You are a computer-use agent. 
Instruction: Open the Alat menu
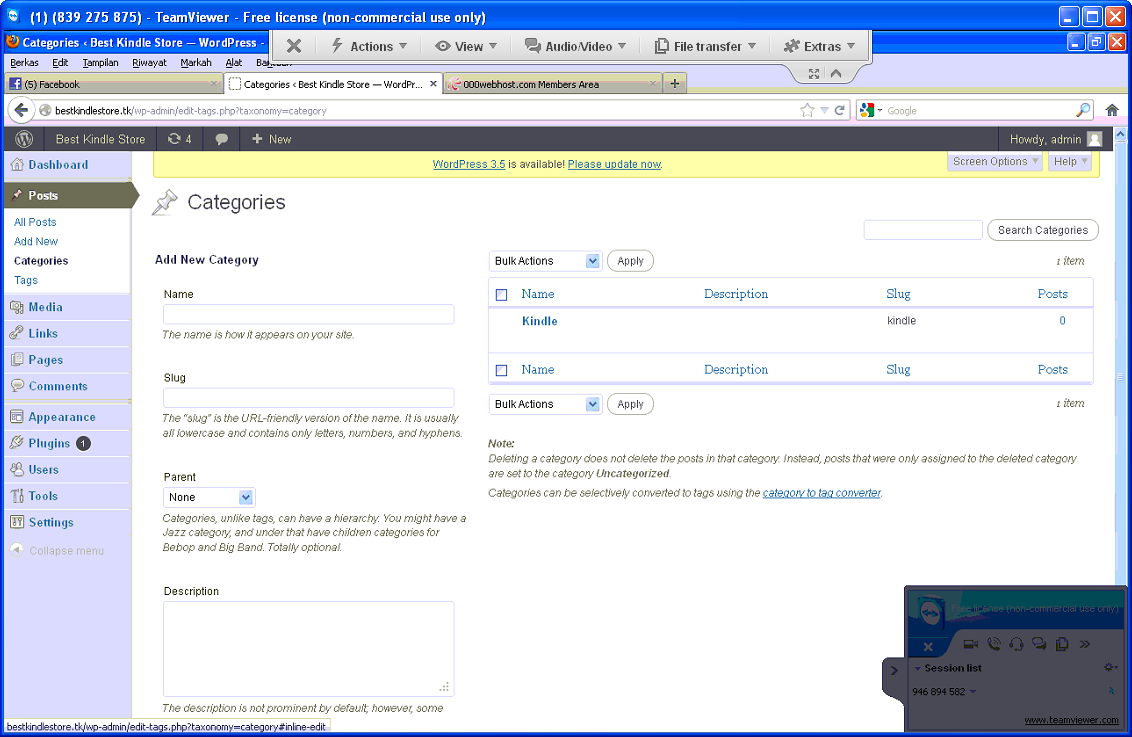(x=234, y=63)
